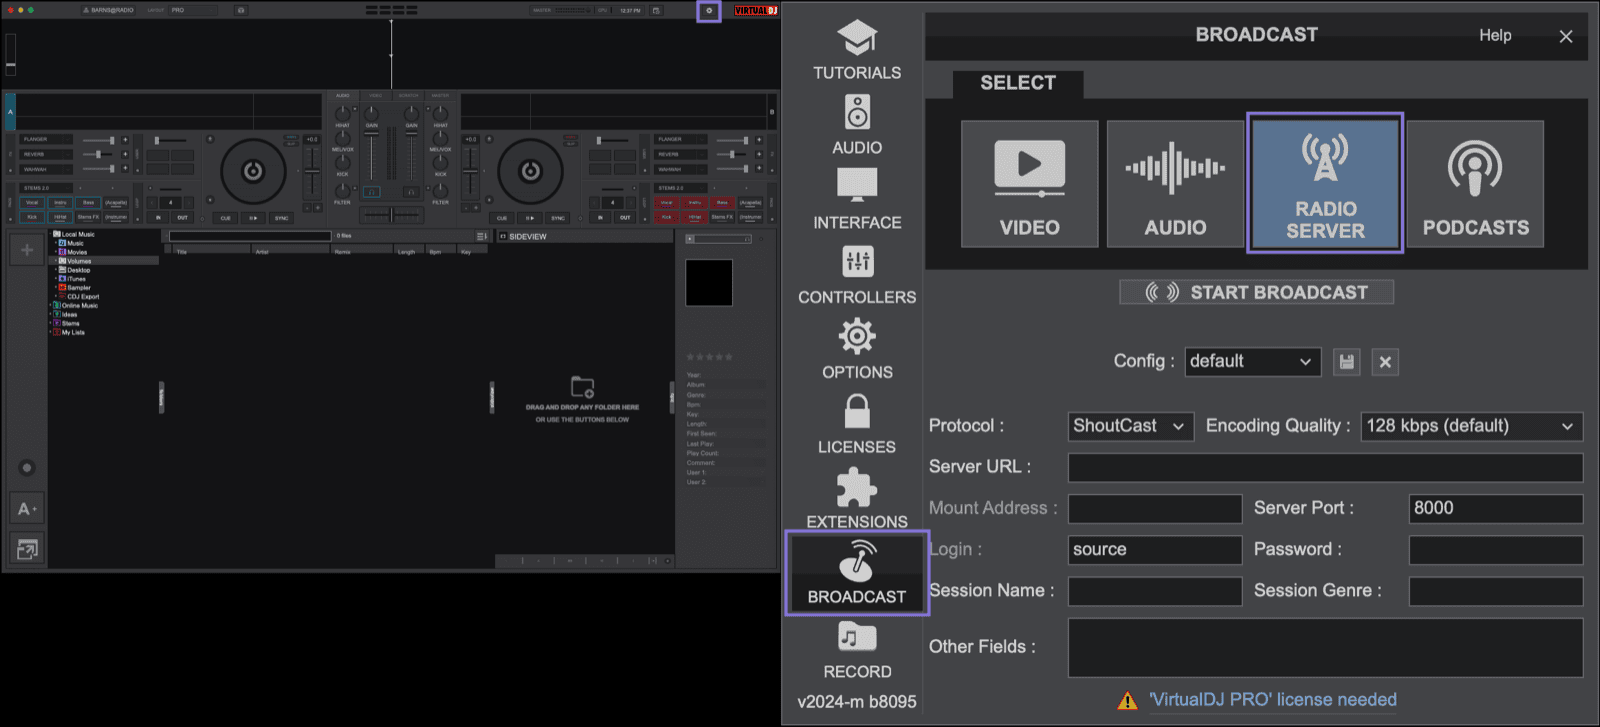
Task: Open the Encoding Quality 128 kbps dropdown
Action: [1471, 426]
